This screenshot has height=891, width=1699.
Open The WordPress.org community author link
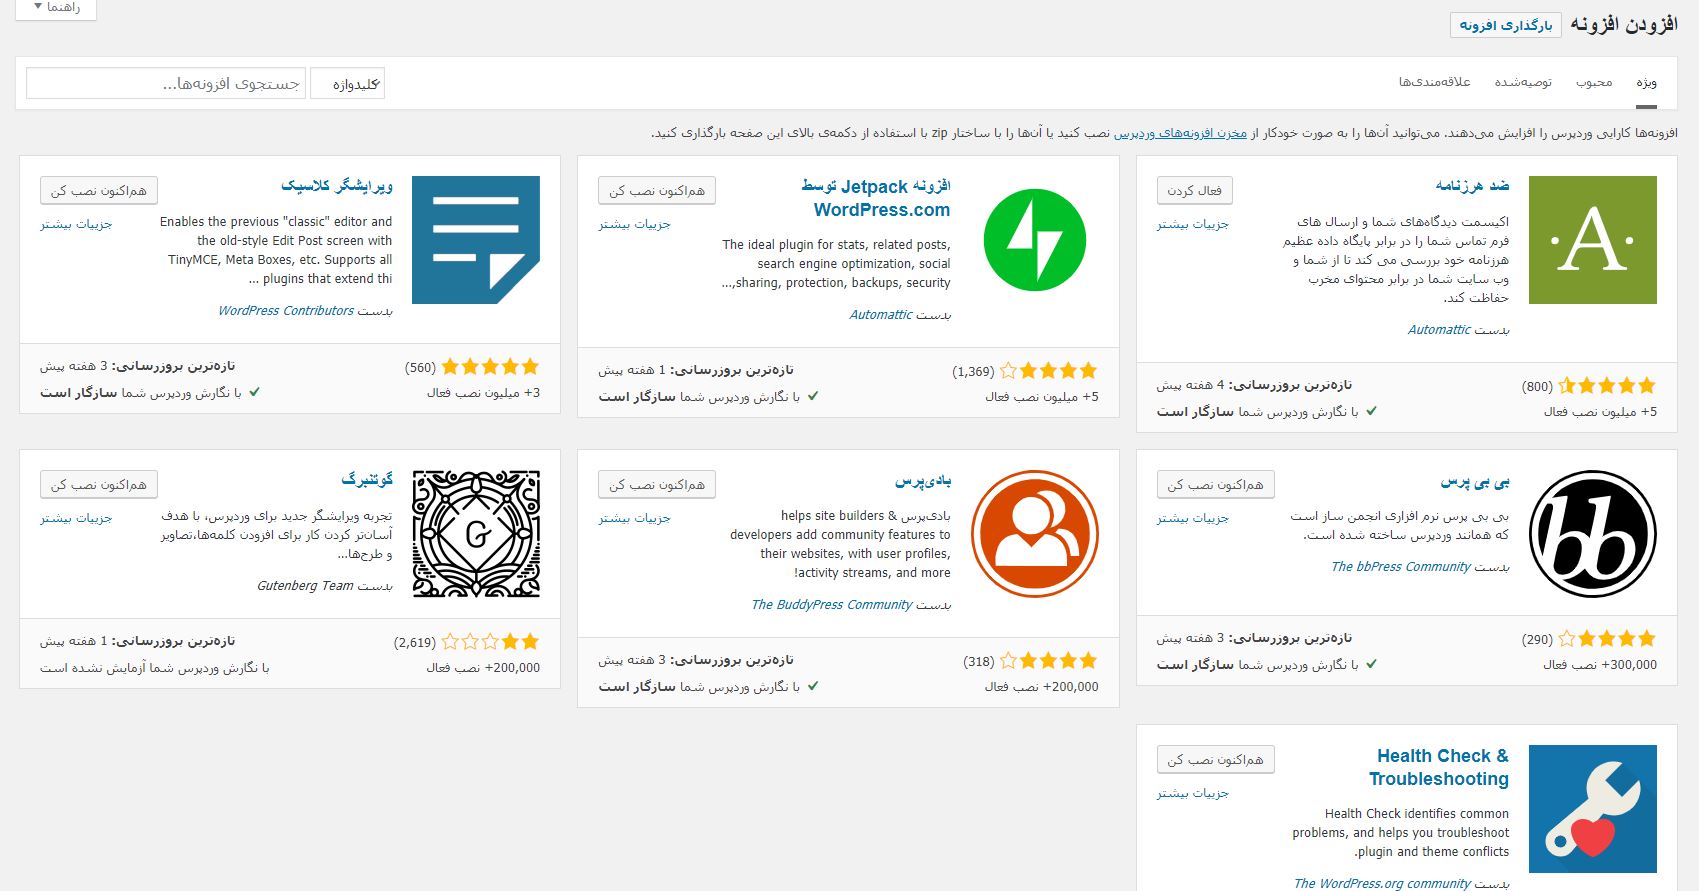tap(1383, 883)
